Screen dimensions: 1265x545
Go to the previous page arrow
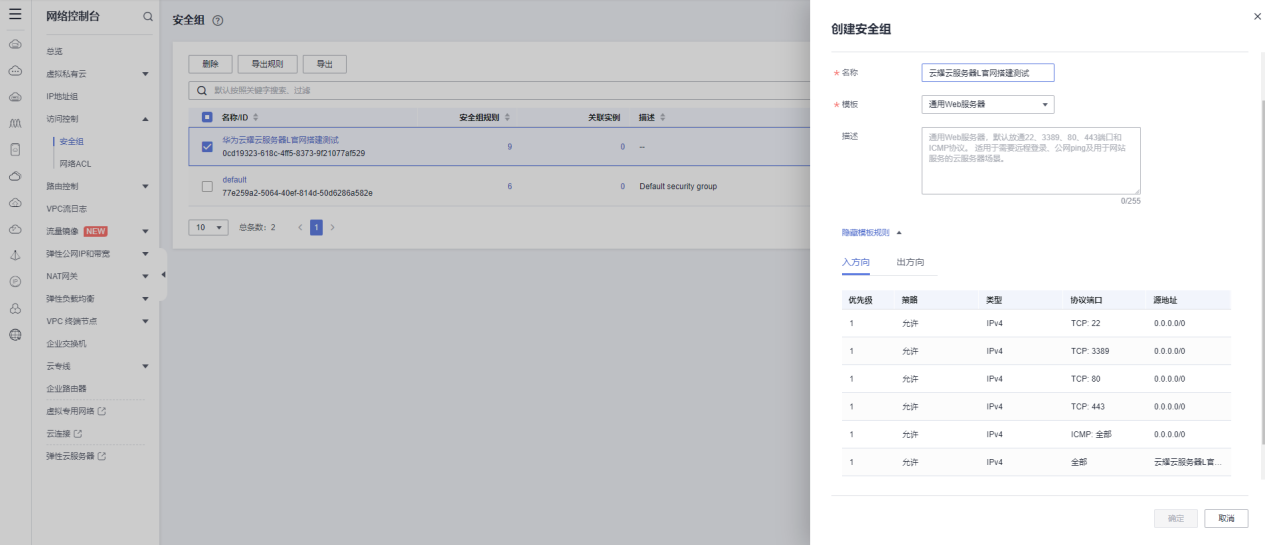click(300, 228)
